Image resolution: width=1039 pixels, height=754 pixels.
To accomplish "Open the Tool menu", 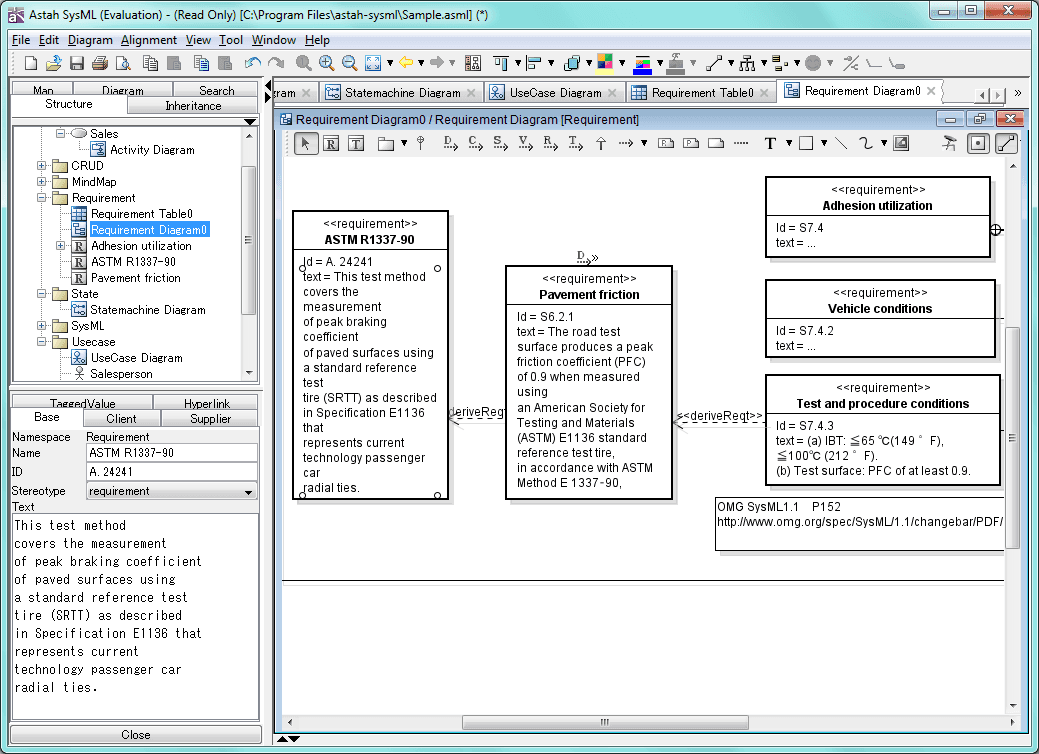I will (231, 40).
